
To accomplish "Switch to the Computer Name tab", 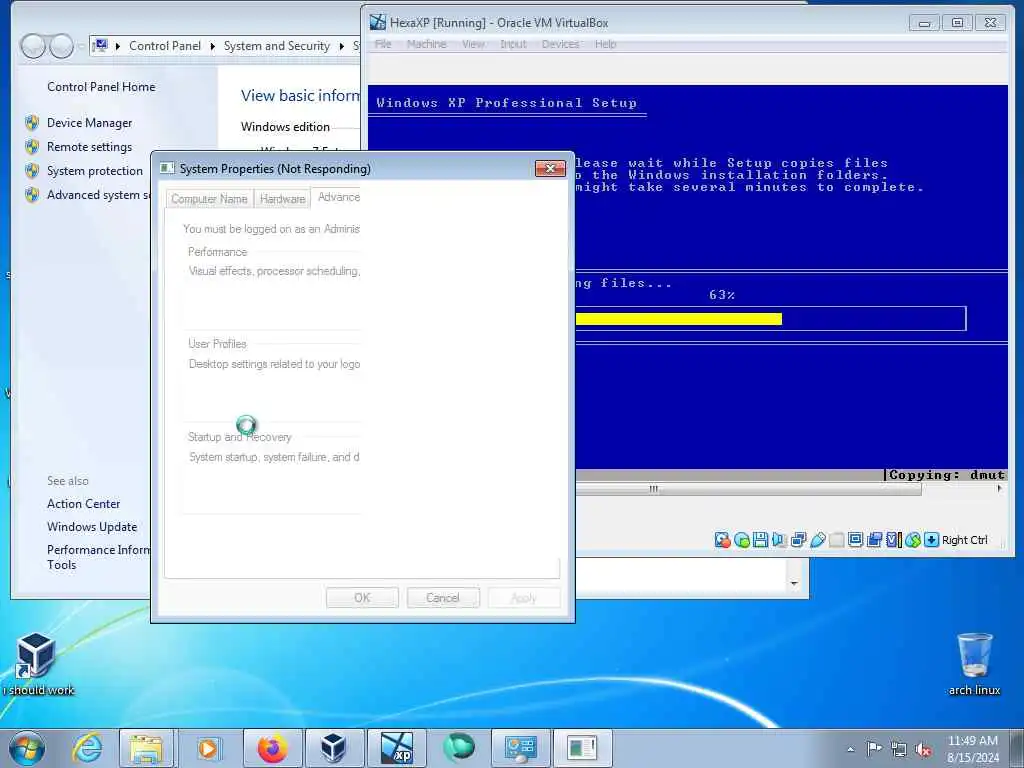I will click(209, 199).
